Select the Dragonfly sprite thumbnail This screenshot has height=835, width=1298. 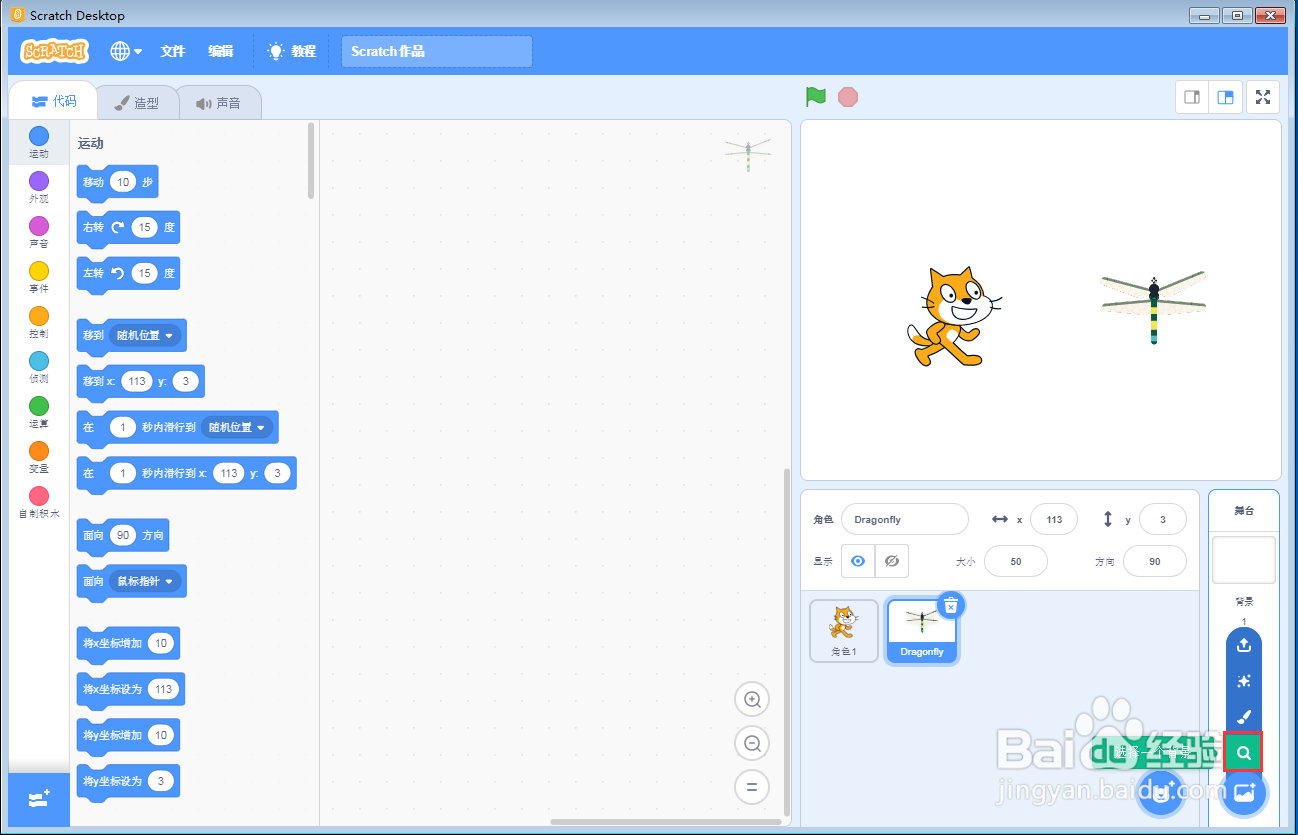tap(922, 633)
